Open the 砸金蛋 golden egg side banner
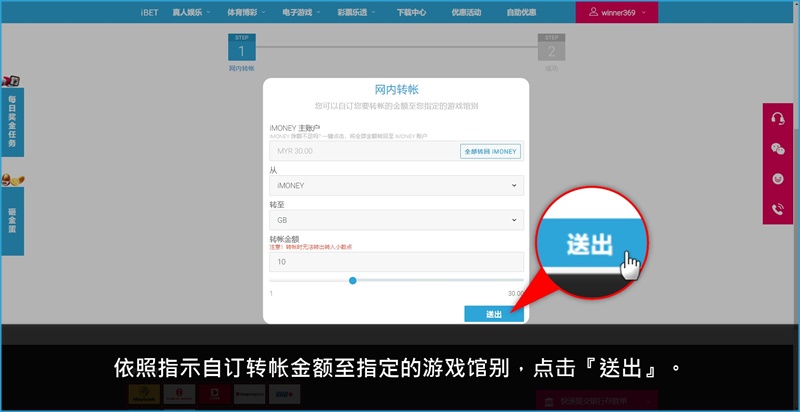The height and width of the screenshot is (412, 800). (x=12, y=221)
